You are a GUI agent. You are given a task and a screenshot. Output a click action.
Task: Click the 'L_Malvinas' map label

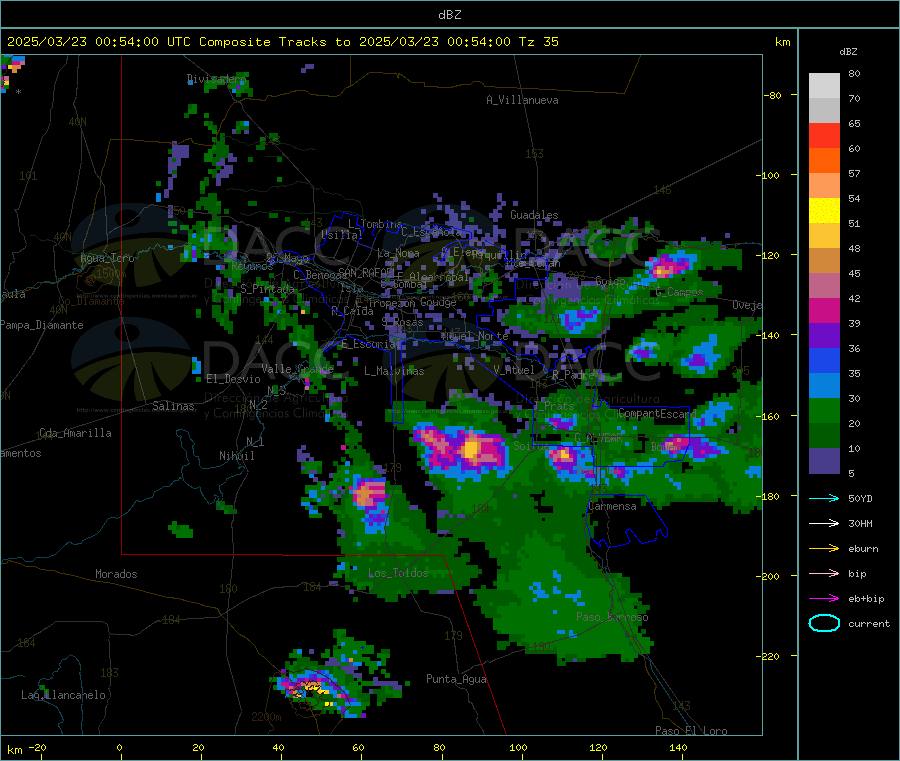[394, 371]
